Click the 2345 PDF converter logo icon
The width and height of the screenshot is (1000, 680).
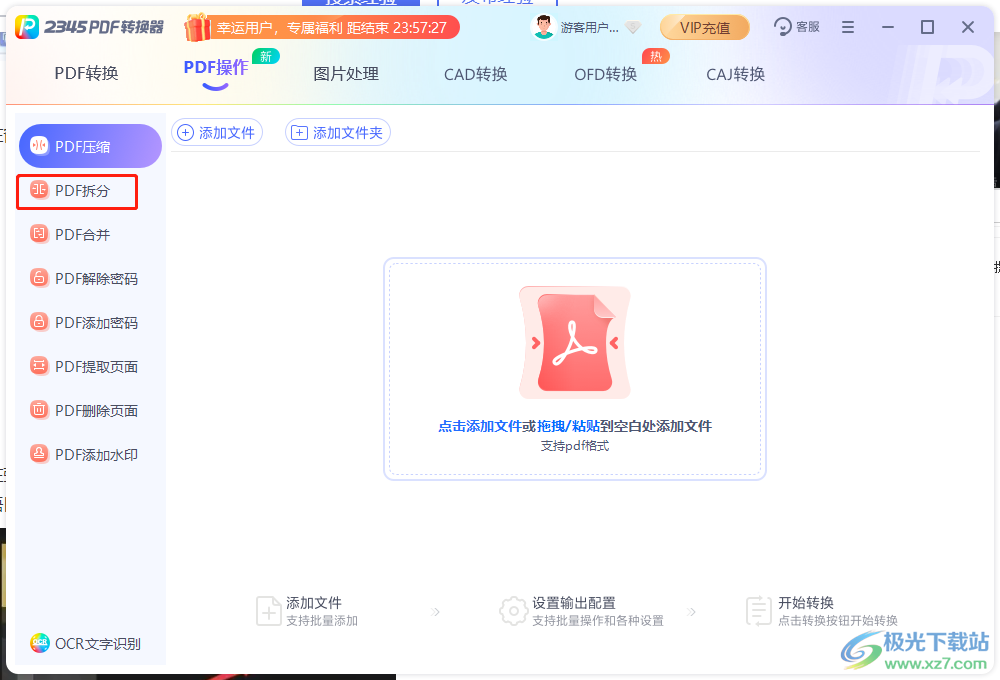coord(27,27)
